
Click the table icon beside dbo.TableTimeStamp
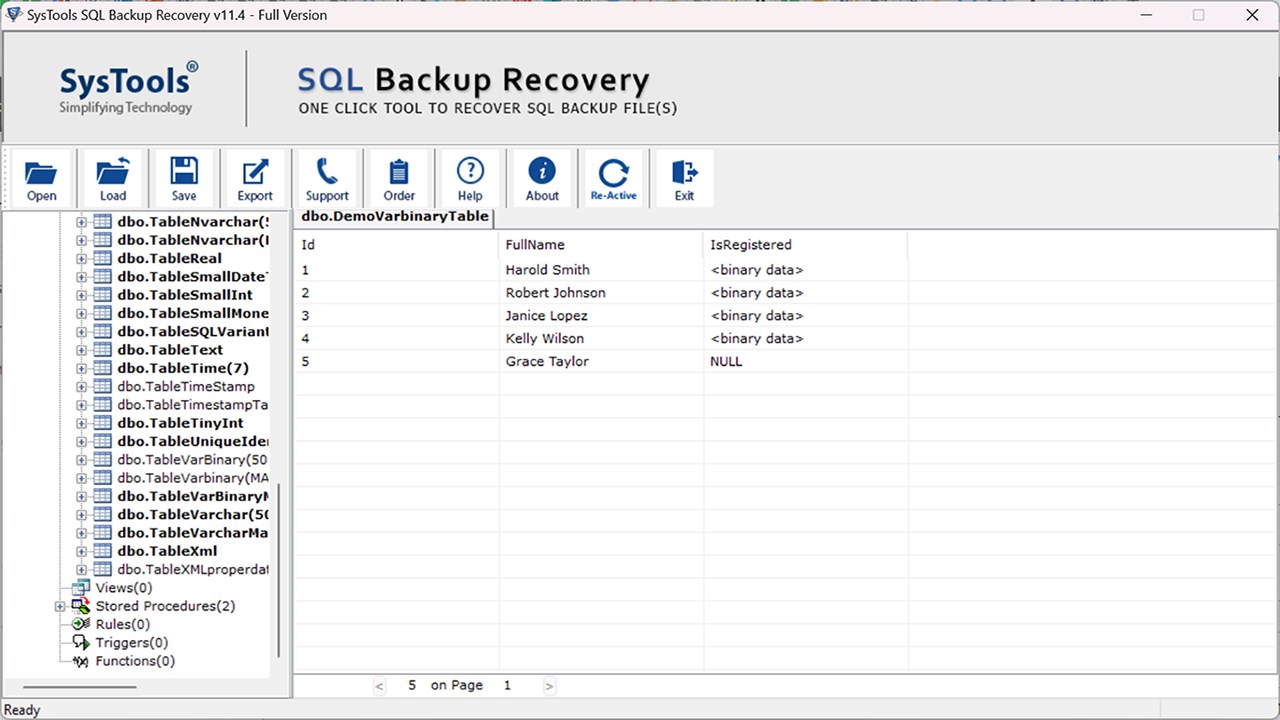pyautogui.click(x=102, y=386)
